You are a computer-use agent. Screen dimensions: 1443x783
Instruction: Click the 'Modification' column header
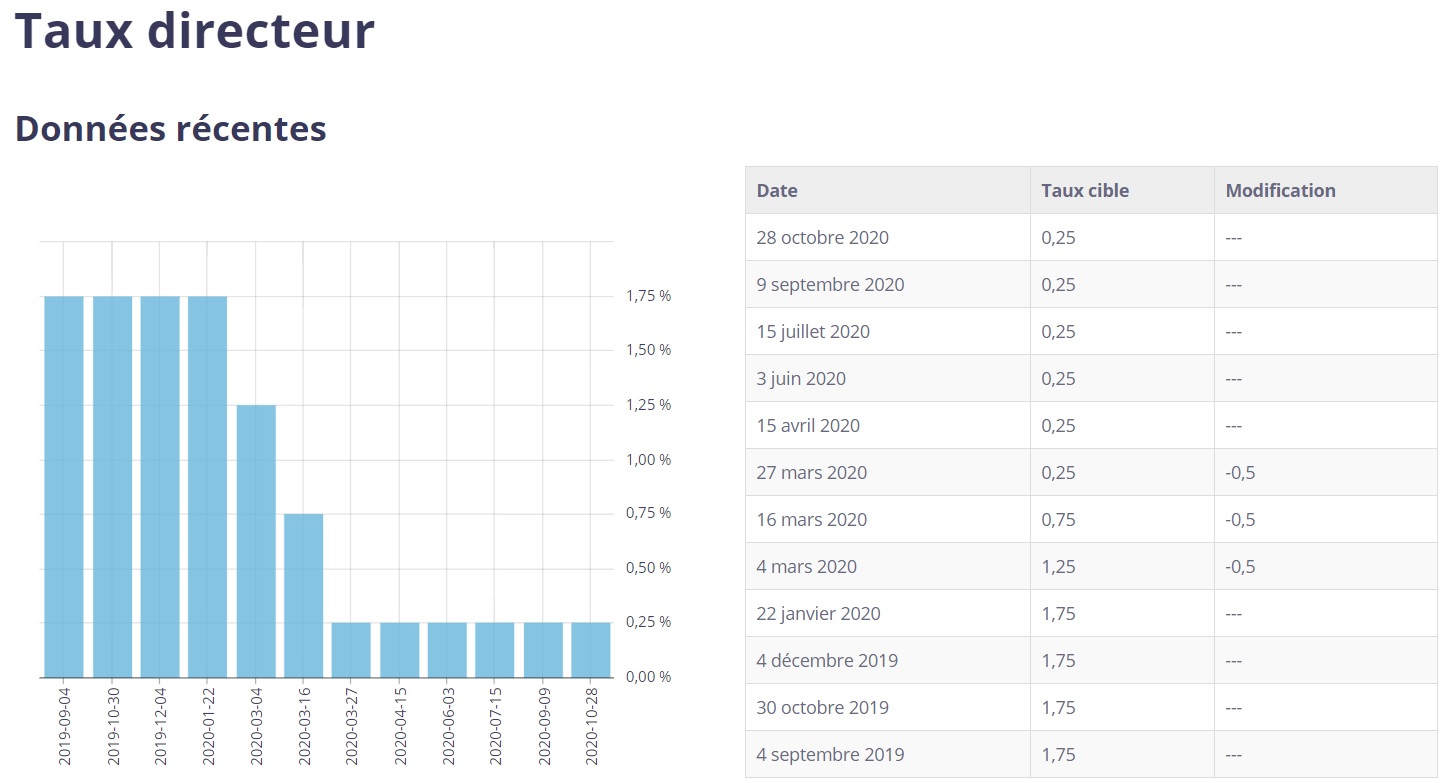[x=1326, y=190]
